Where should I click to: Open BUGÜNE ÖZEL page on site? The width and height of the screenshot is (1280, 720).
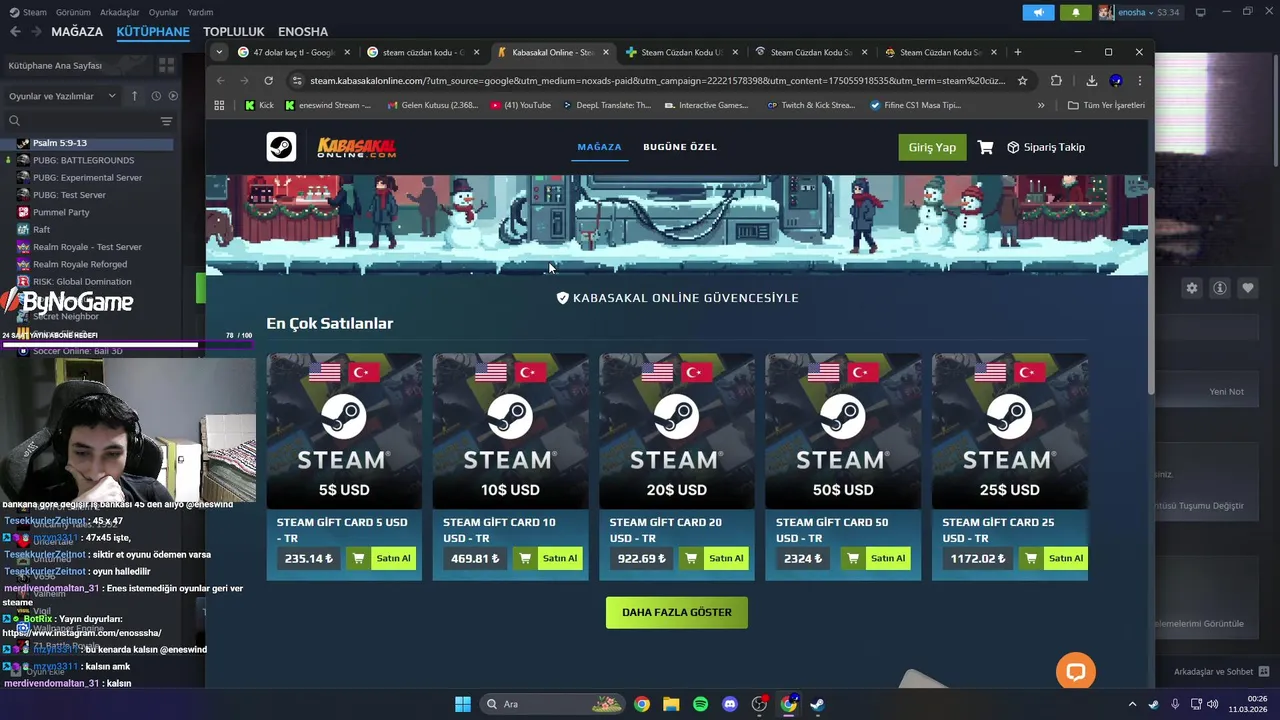[x=680, y=147]
